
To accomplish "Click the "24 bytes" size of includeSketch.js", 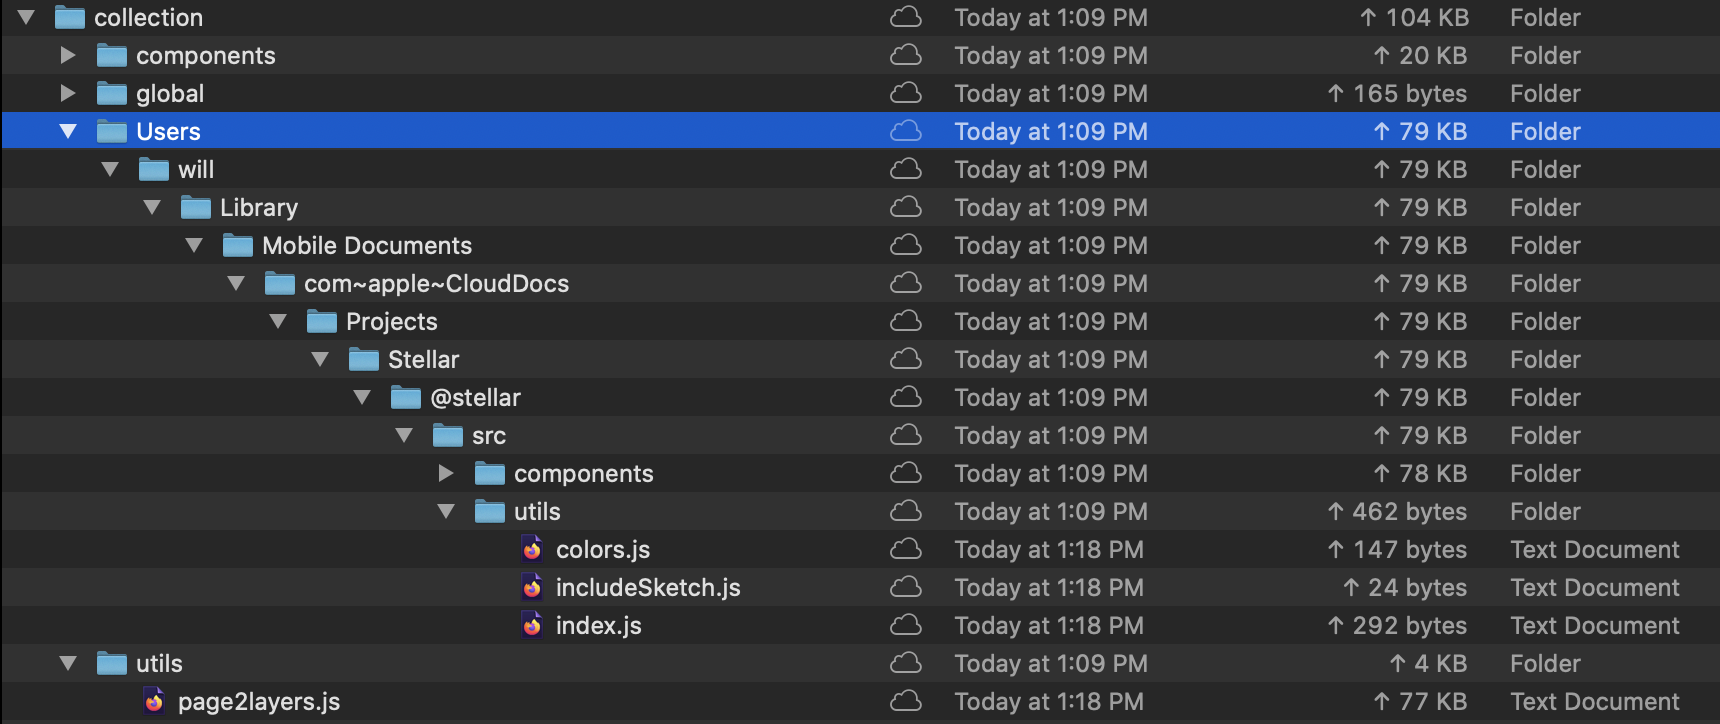I will [x=1405, y=587].
